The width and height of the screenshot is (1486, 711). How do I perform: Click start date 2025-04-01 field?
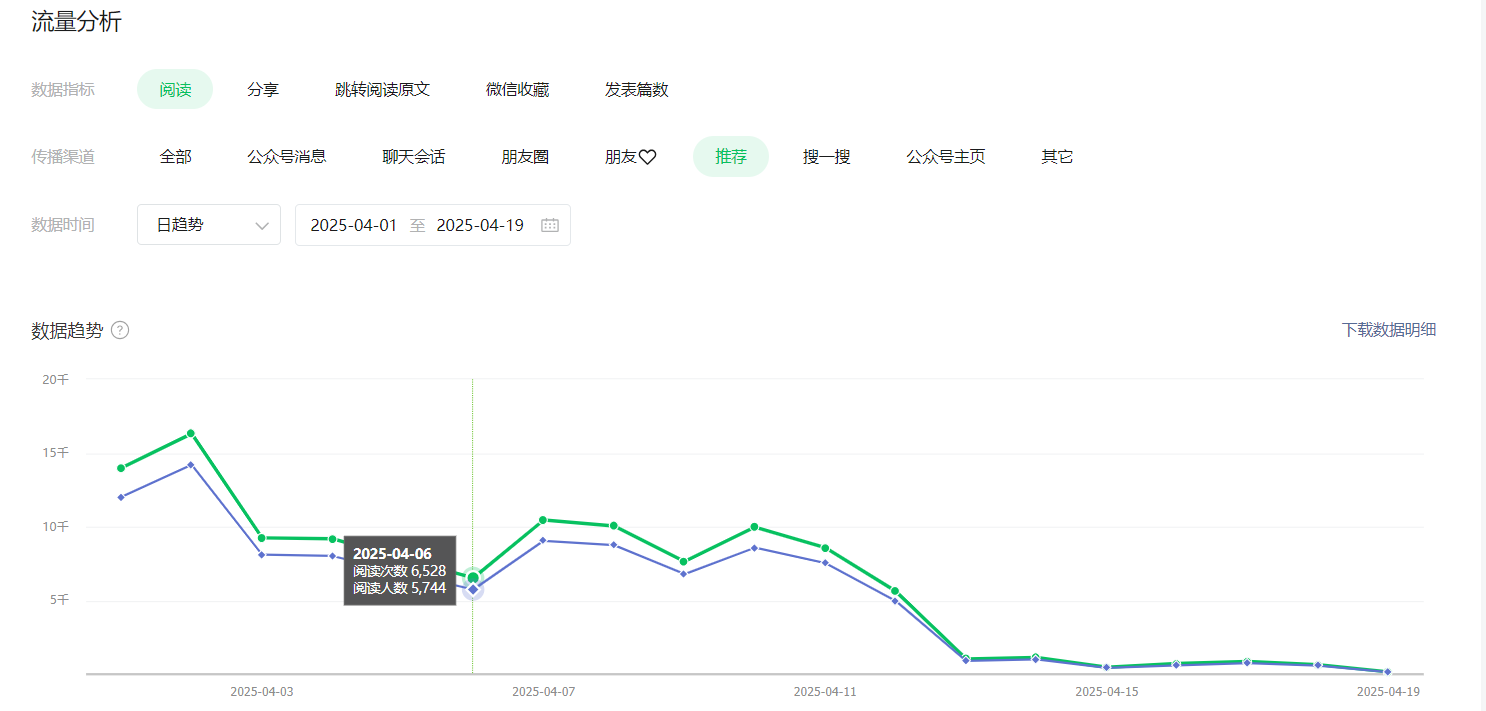[354, 225]
